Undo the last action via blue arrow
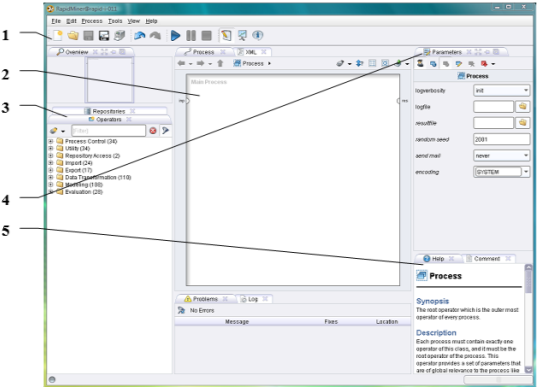Image resolution: width=537 pixels, height=388 pixels. pyautogui.click(x=139, y=35)
